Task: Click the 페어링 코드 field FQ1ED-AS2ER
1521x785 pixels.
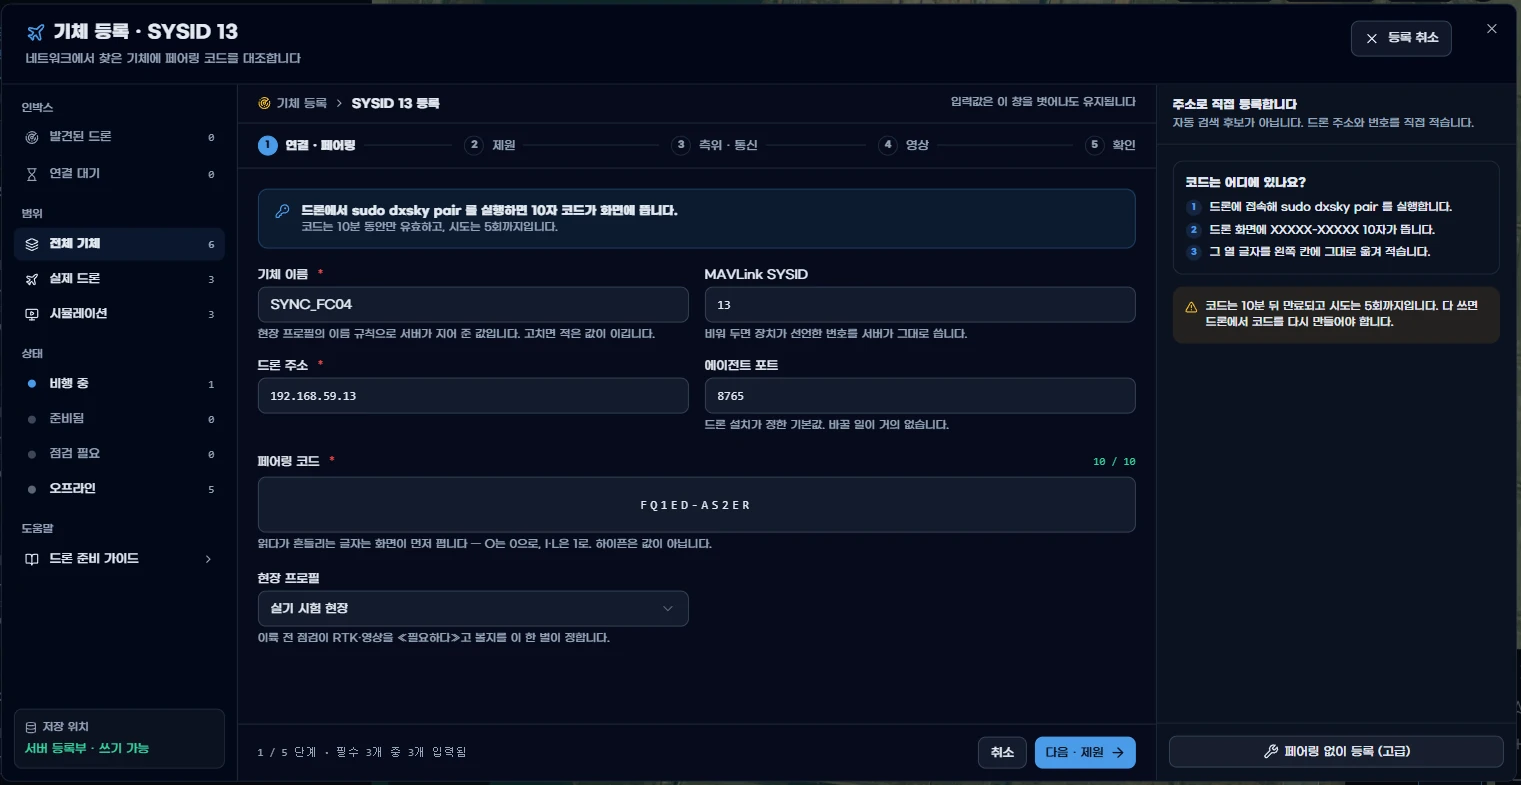Action: [x=697, y=505]
